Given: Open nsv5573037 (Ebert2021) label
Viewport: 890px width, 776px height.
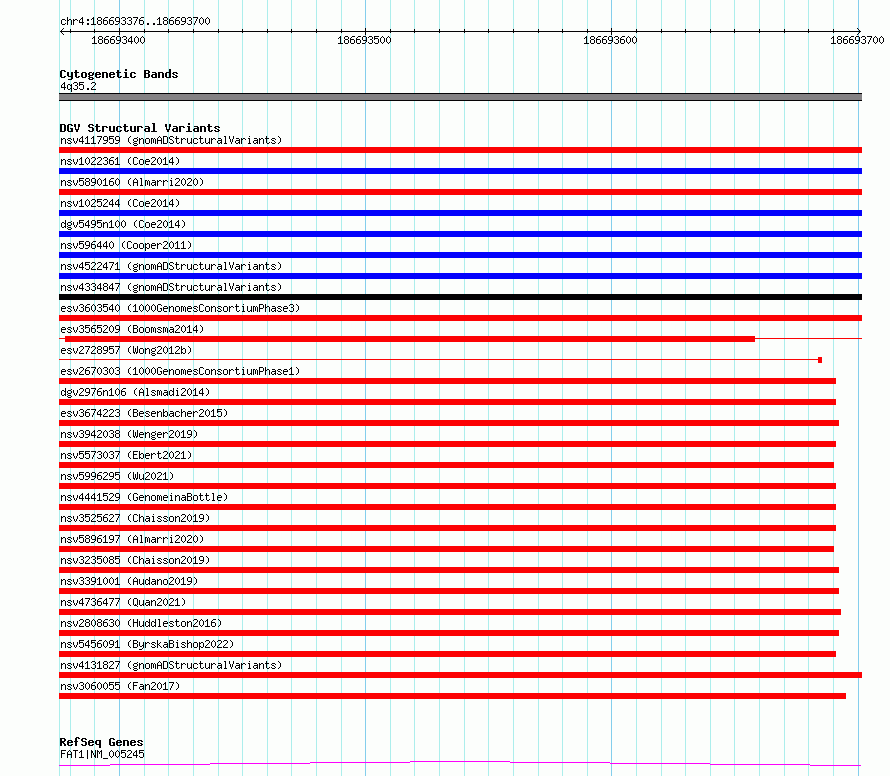Looking at the screenshot, I should [x=126, y=455].
